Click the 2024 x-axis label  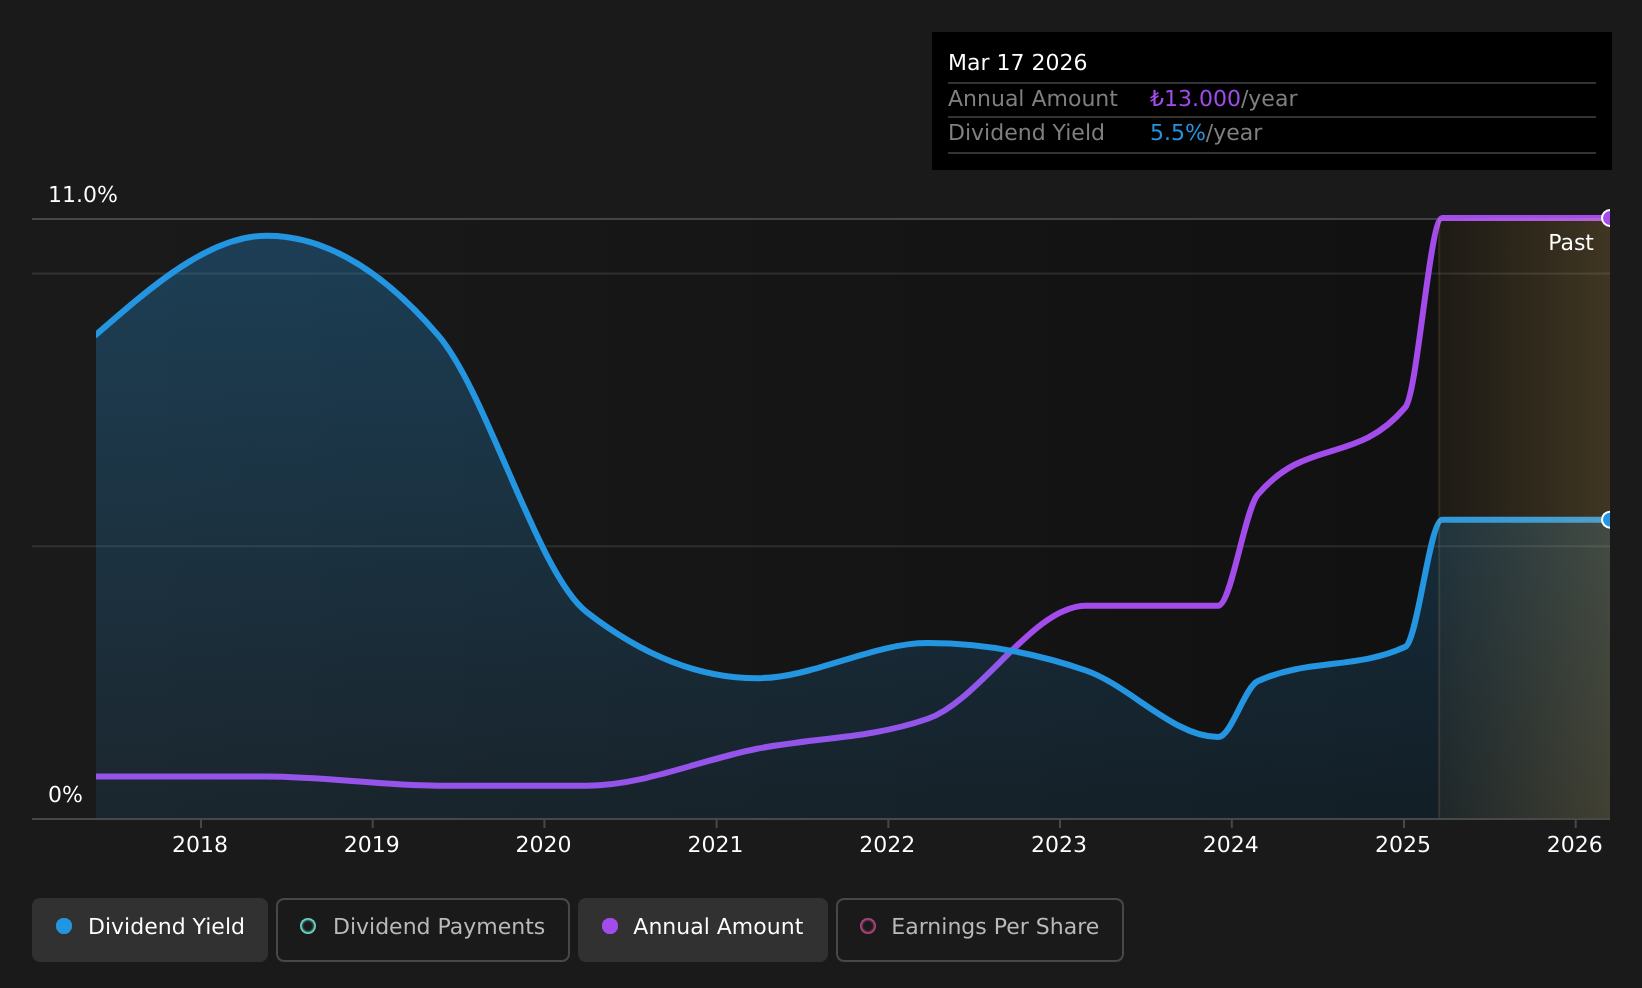1231,845
